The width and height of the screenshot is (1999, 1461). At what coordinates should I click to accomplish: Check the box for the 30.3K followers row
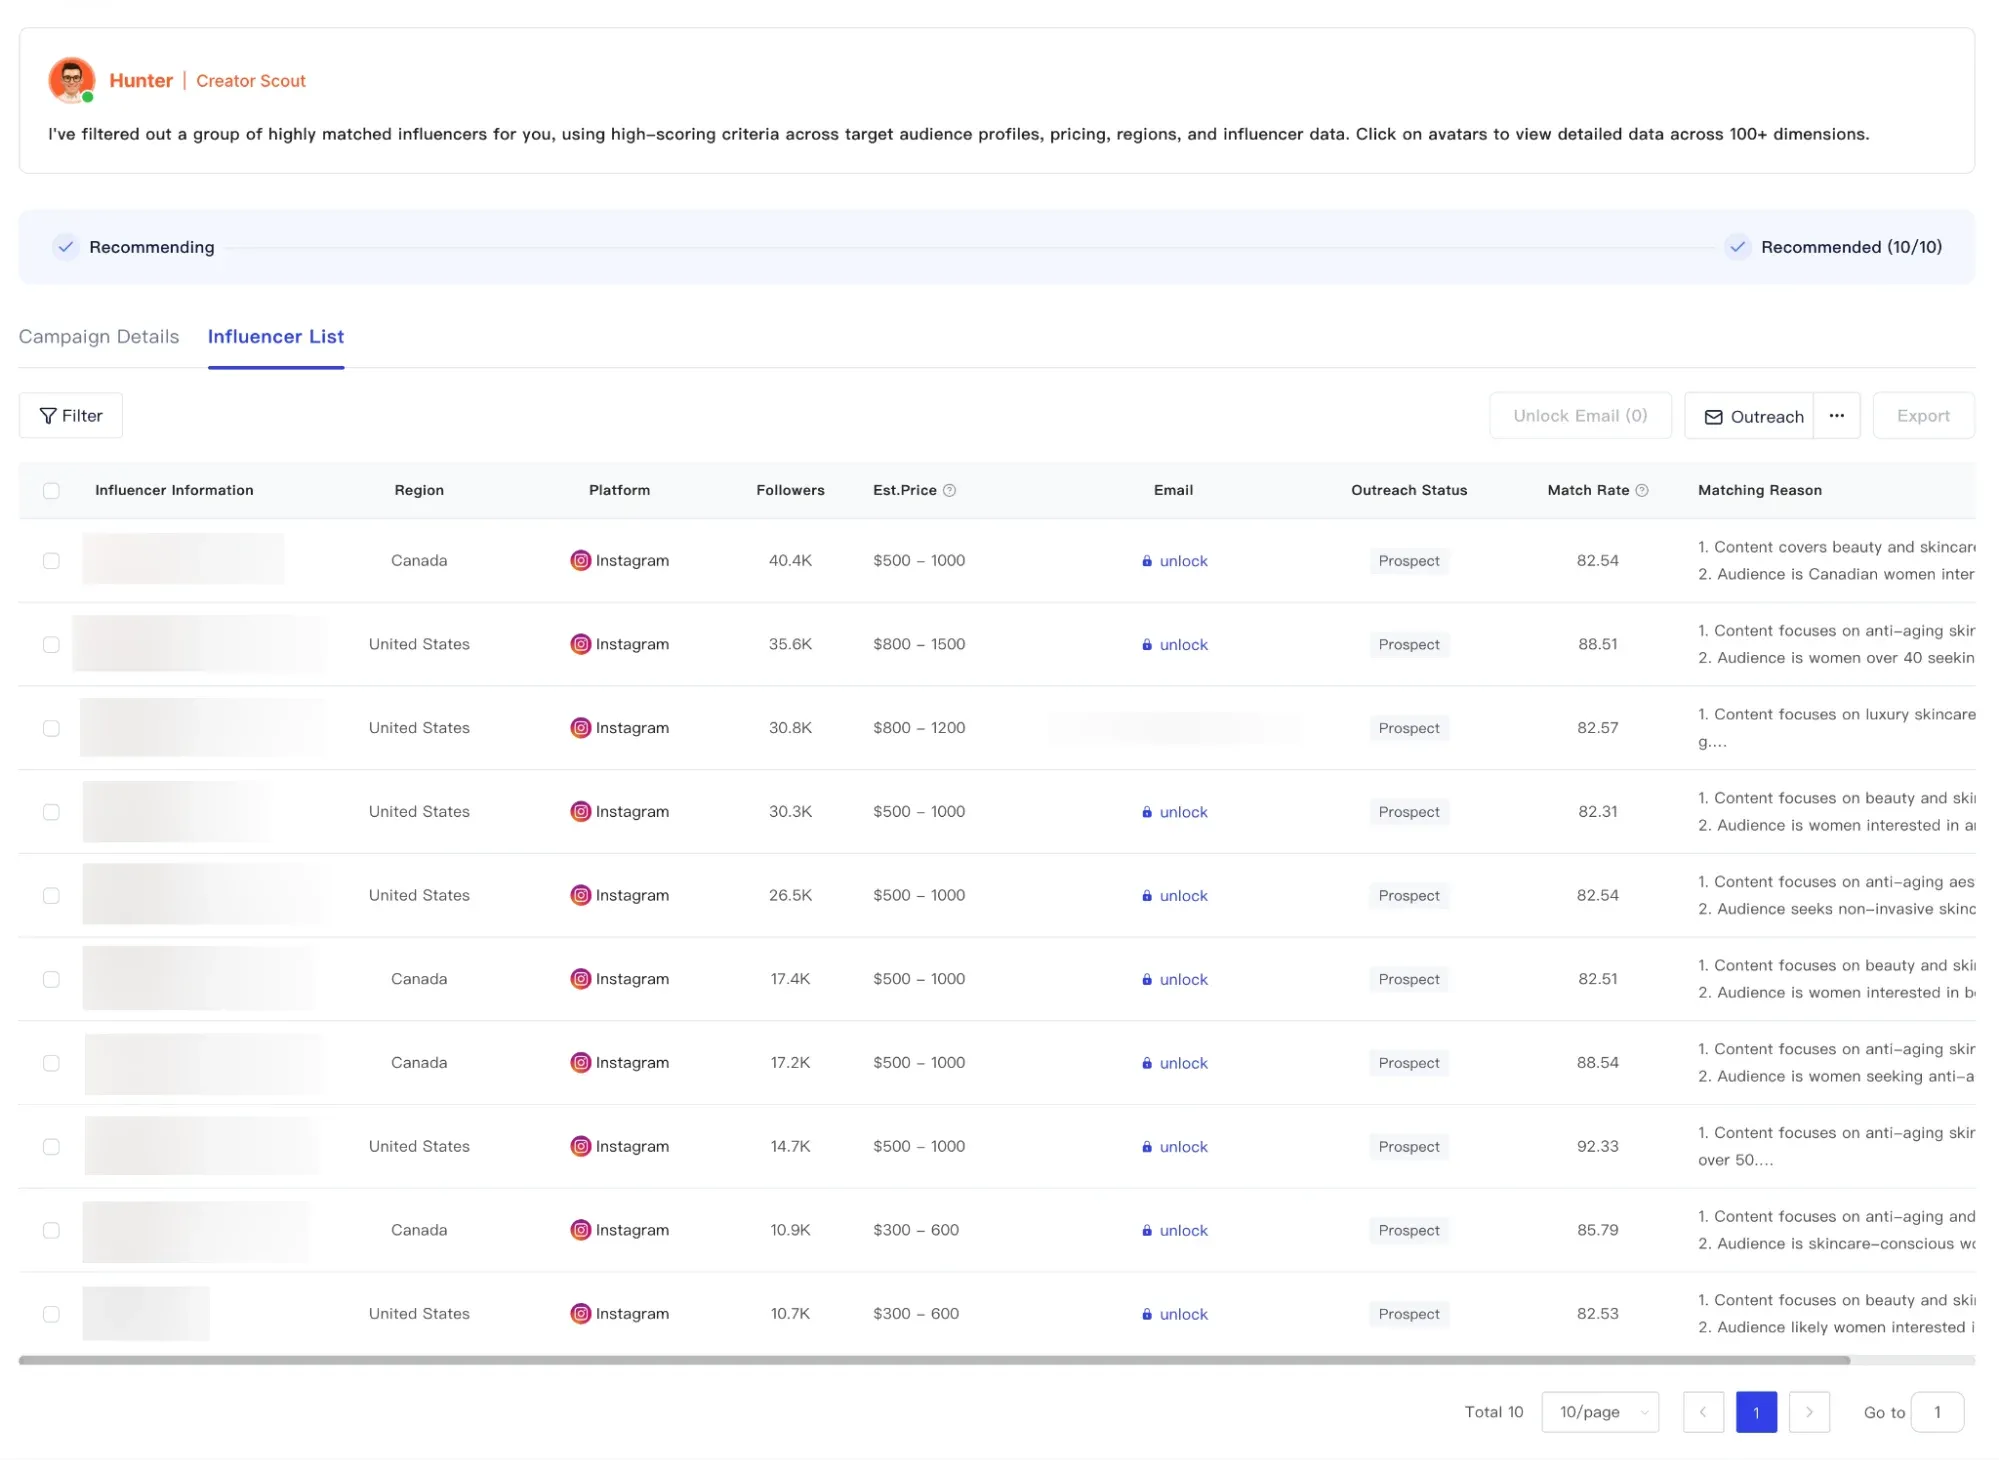click(x=51, y=811)
